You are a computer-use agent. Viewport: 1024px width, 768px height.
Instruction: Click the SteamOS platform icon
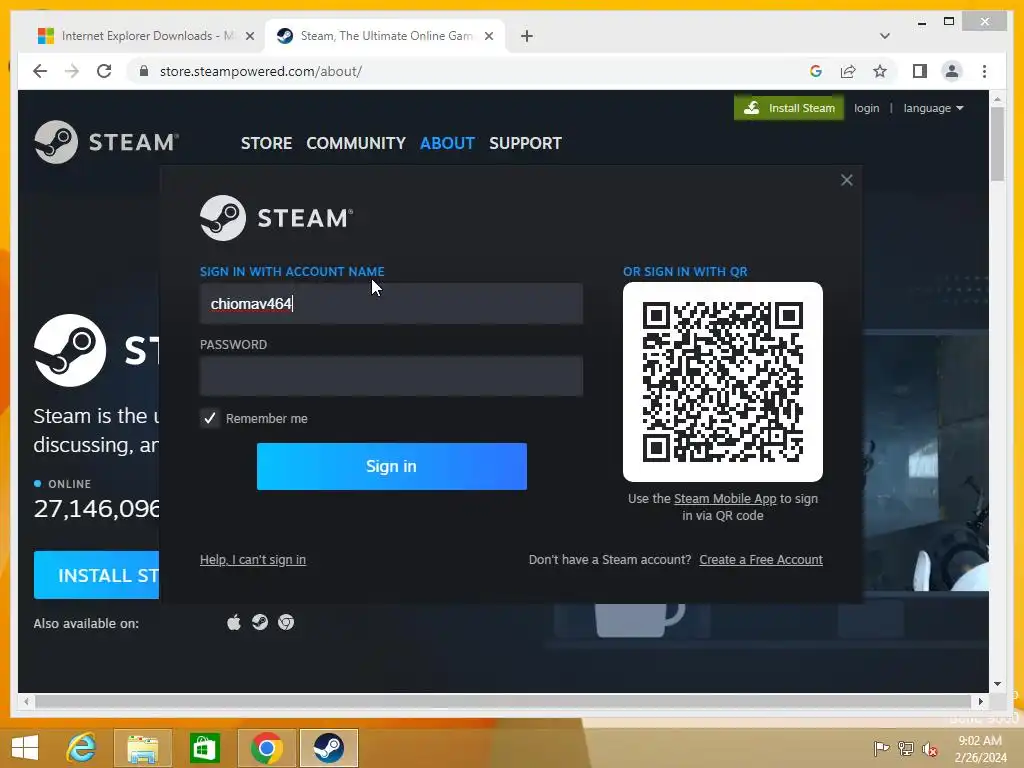tap(260, 622)
